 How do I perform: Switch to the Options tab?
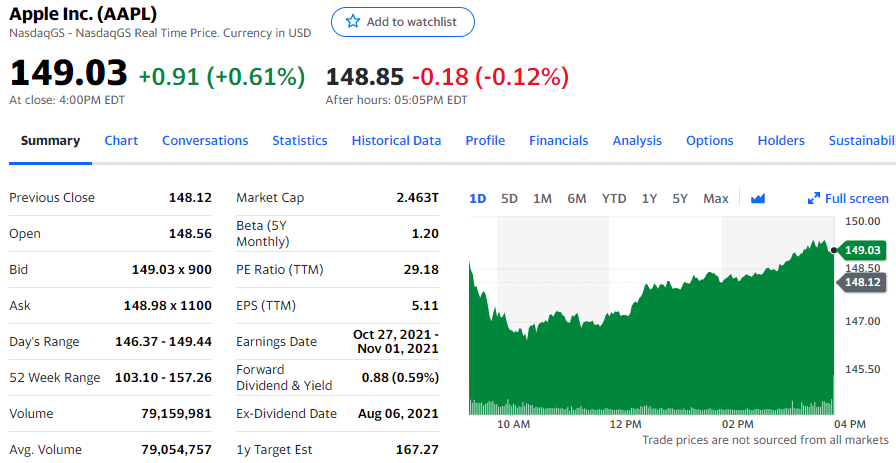[710, 140]
